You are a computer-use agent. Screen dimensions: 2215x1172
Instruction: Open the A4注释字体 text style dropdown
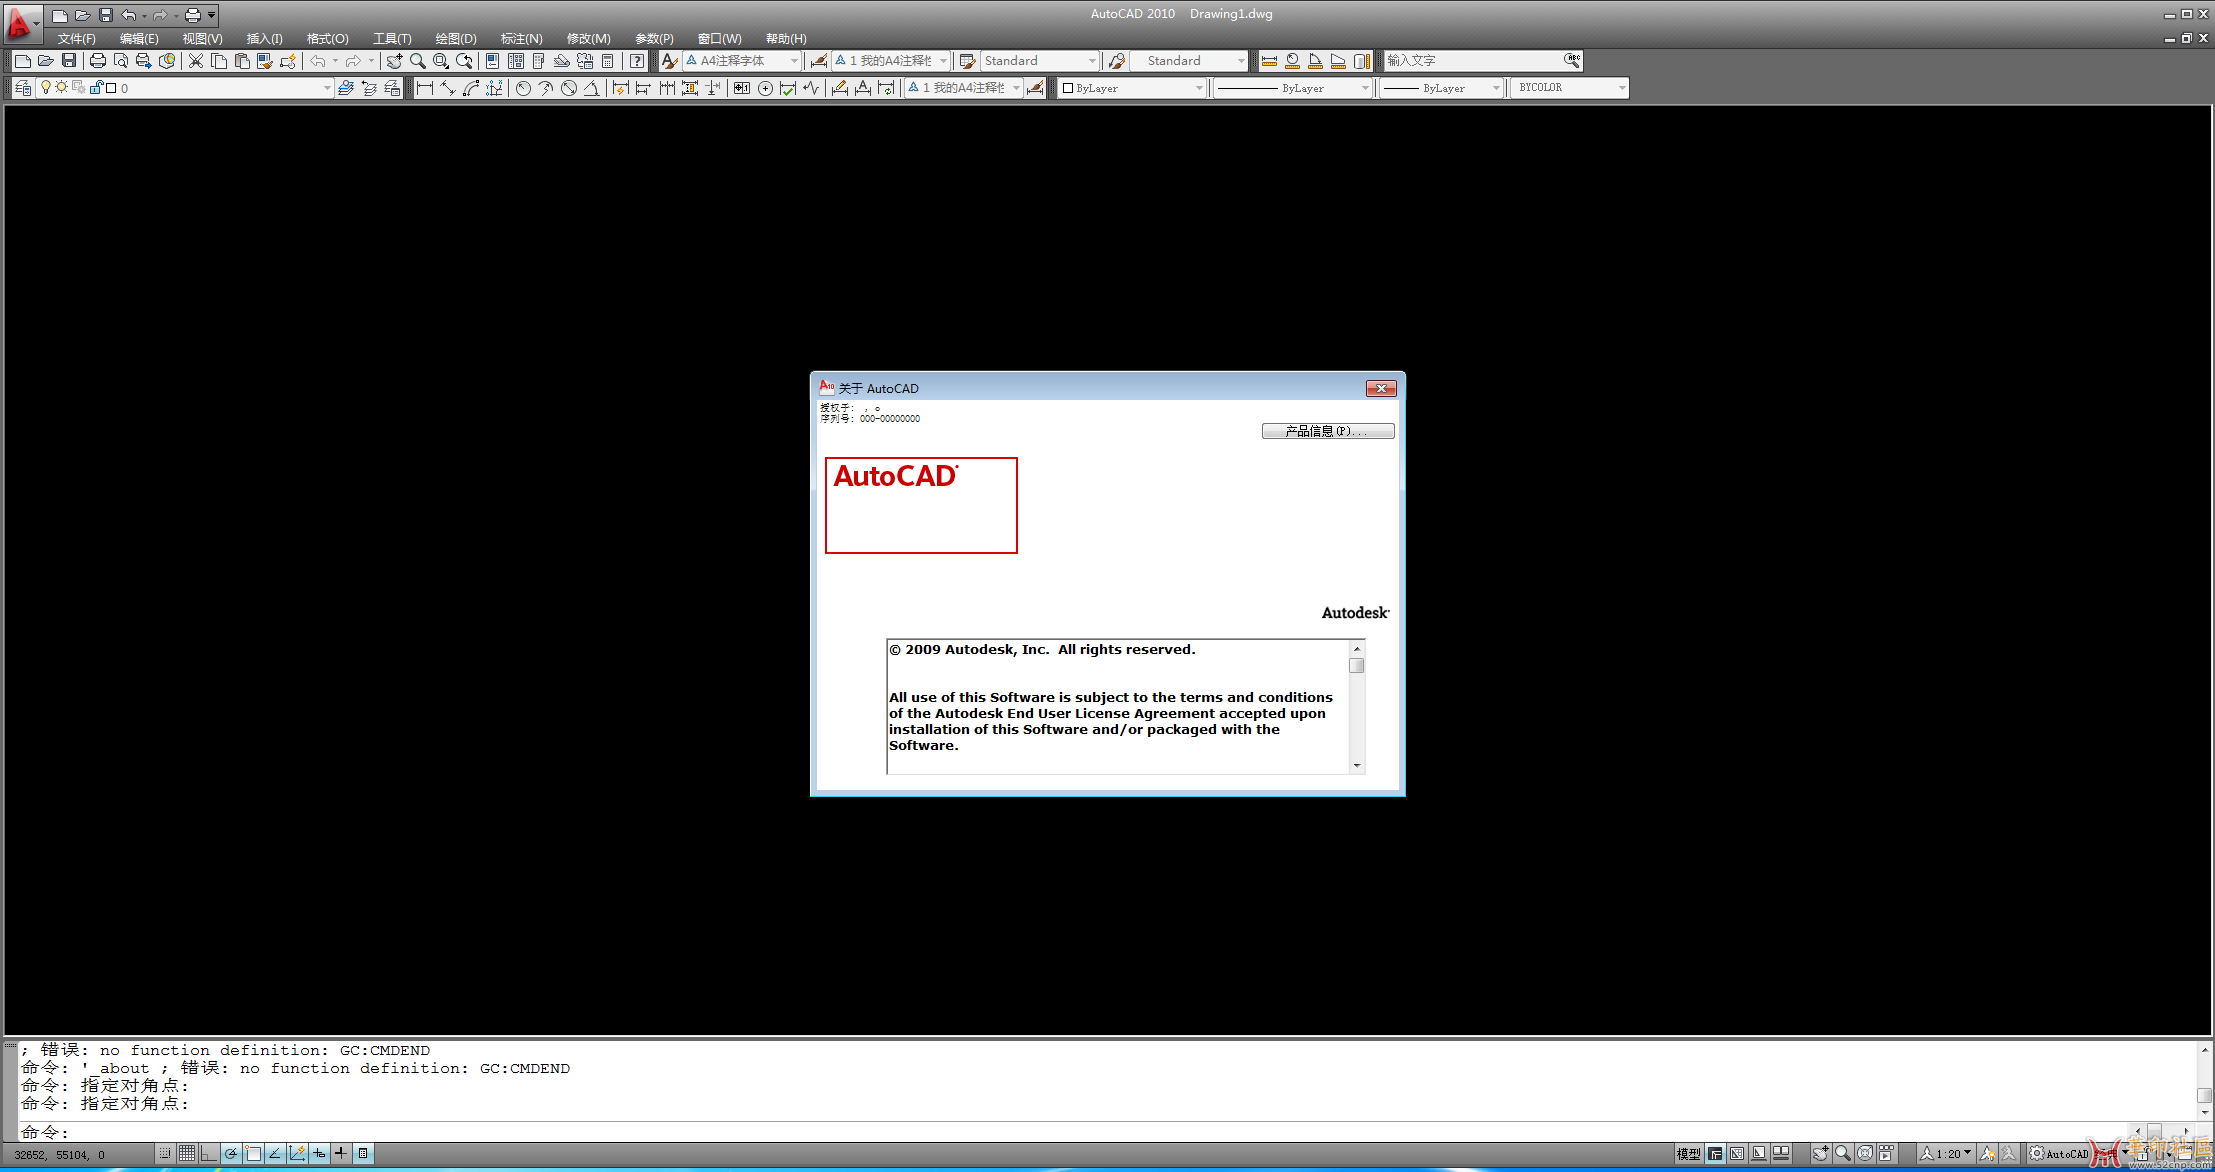pyautogui.click(x=743, y=61)
